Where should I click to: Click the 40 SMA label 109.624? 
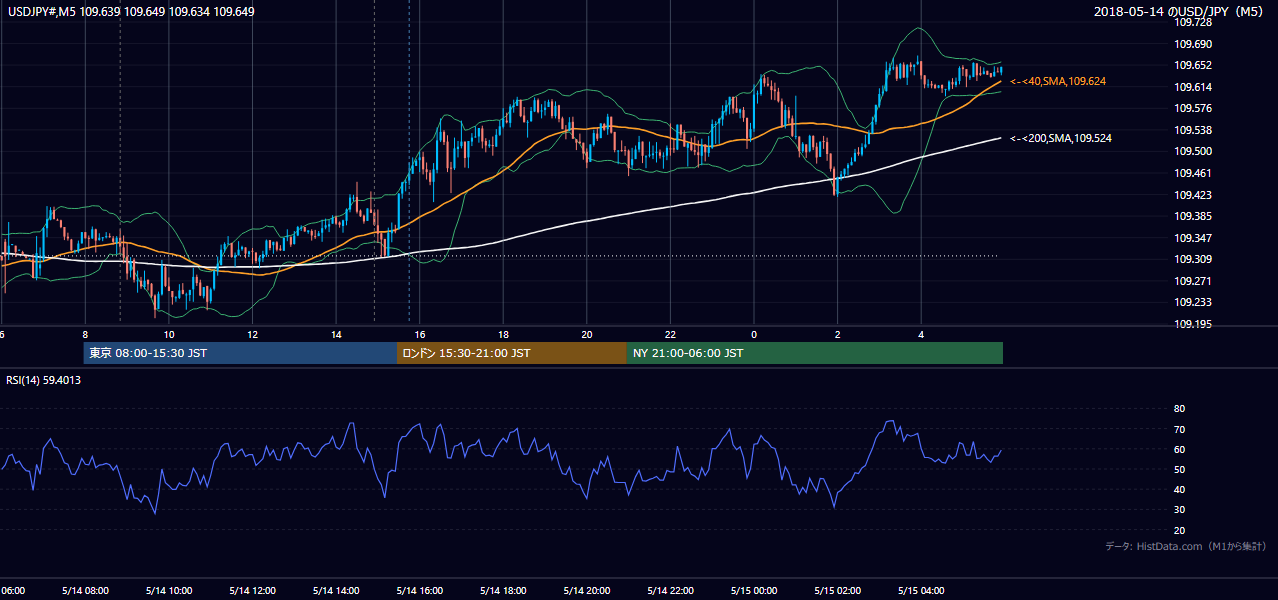(x=1058, y=81)
